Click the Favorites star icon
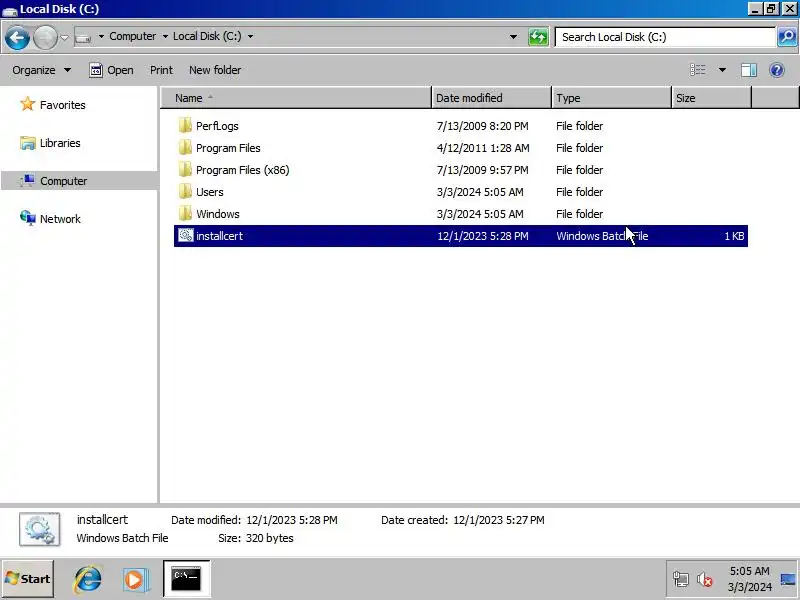800x600 pixels. coord(28,104)
